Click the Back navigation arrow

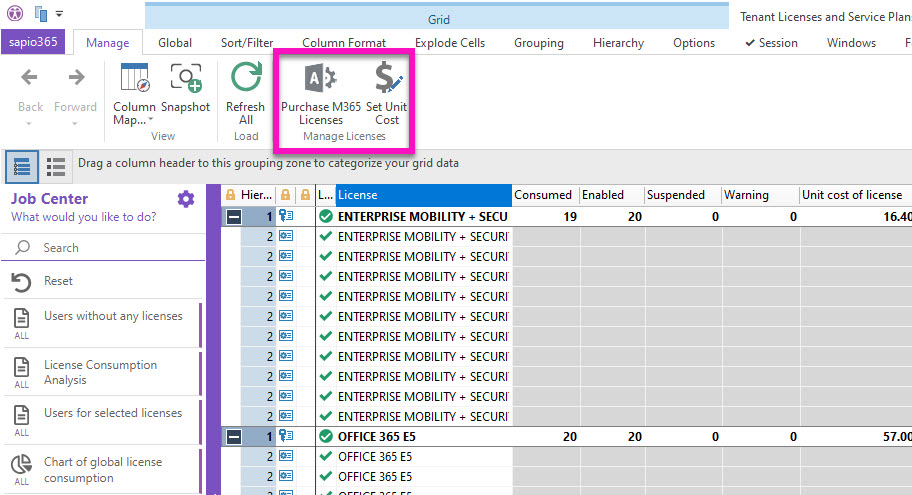coord(30,77)
